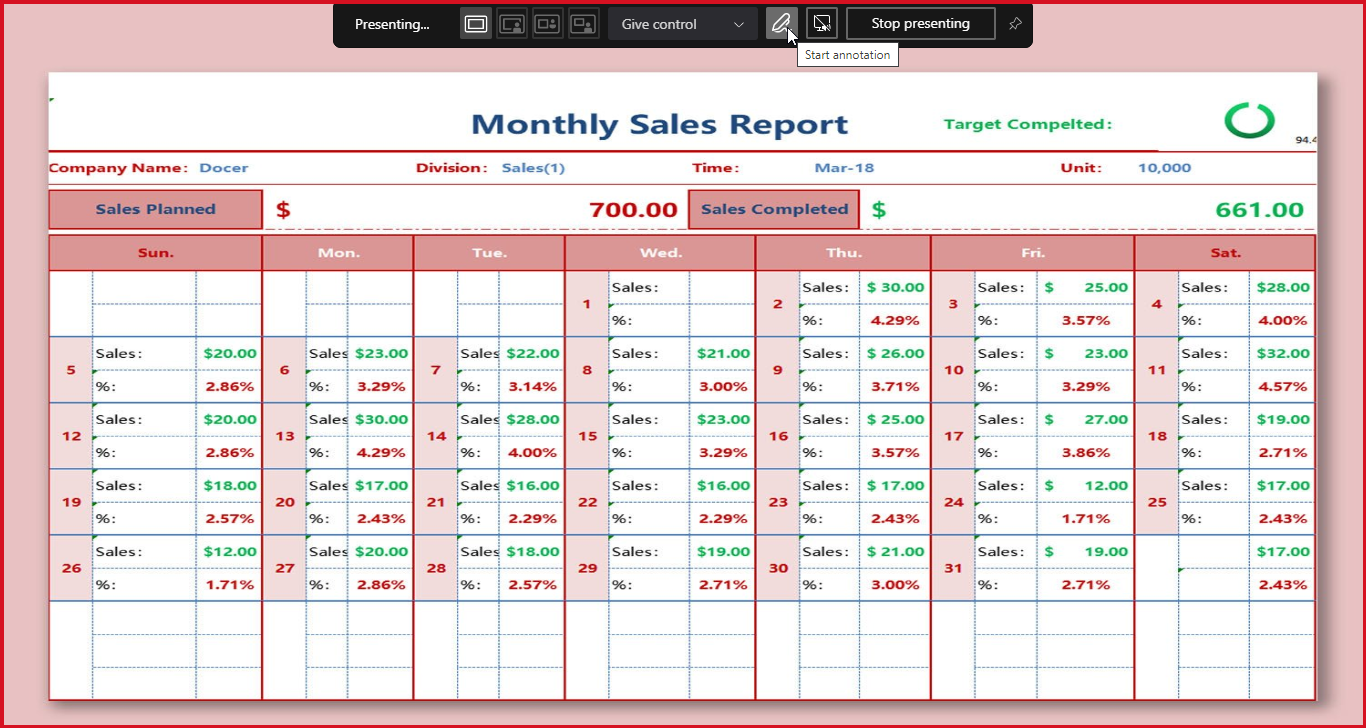Click the day 15 date cell

point(587,436)
